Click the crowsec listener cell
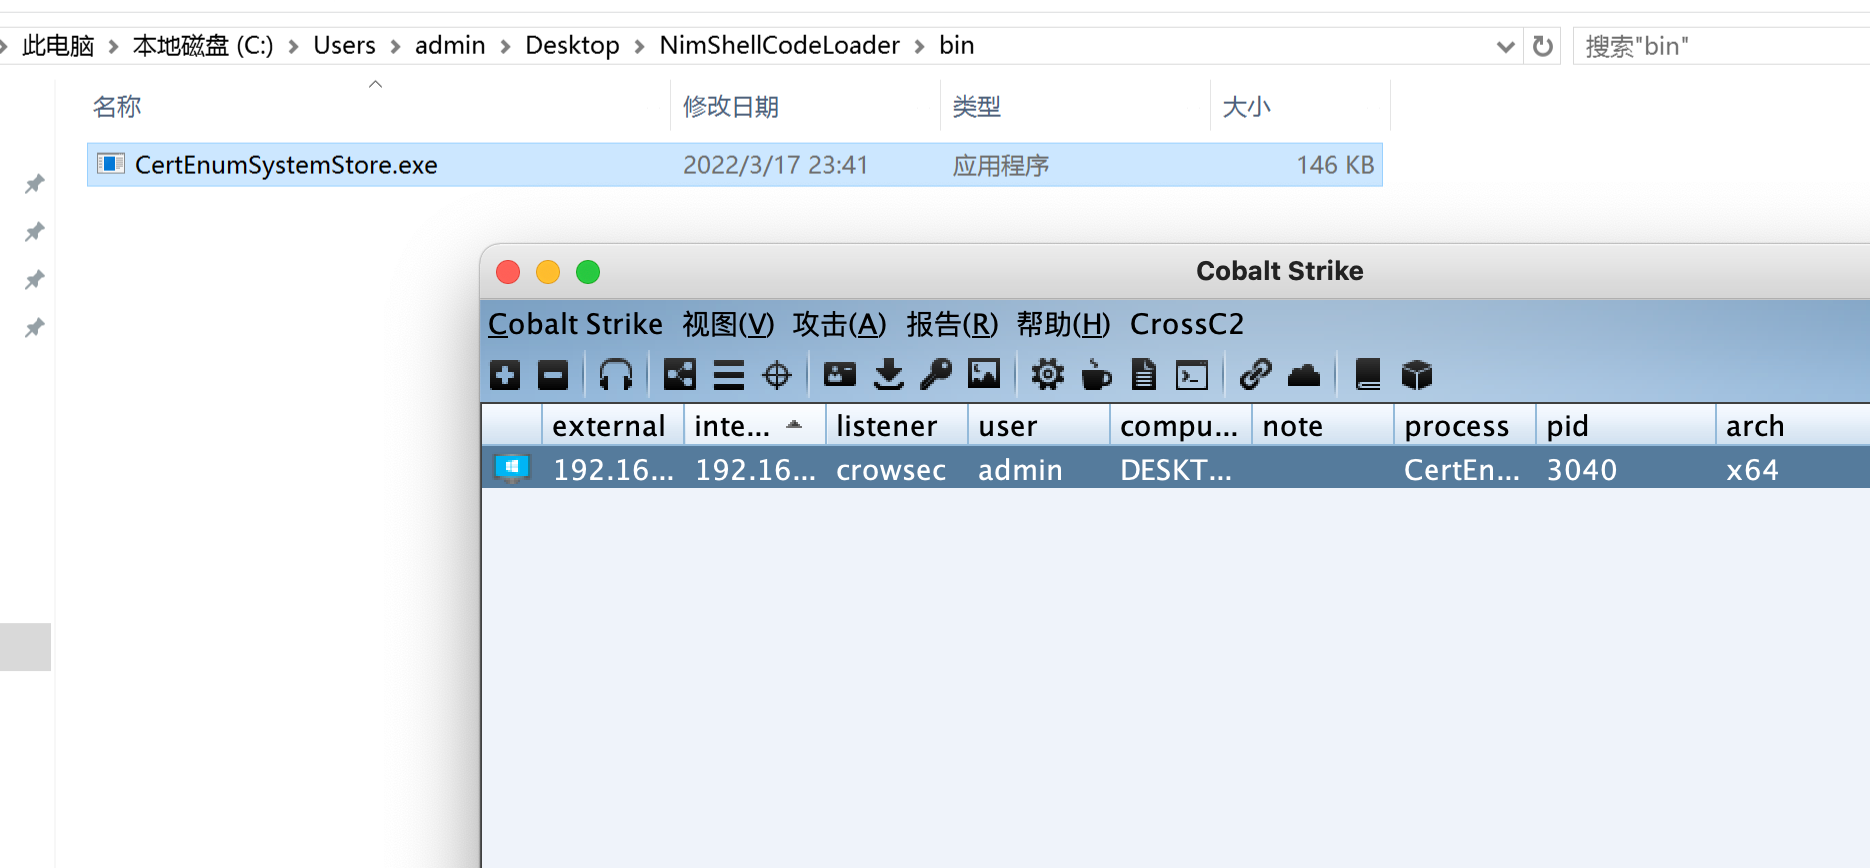 tap(891, 470)
